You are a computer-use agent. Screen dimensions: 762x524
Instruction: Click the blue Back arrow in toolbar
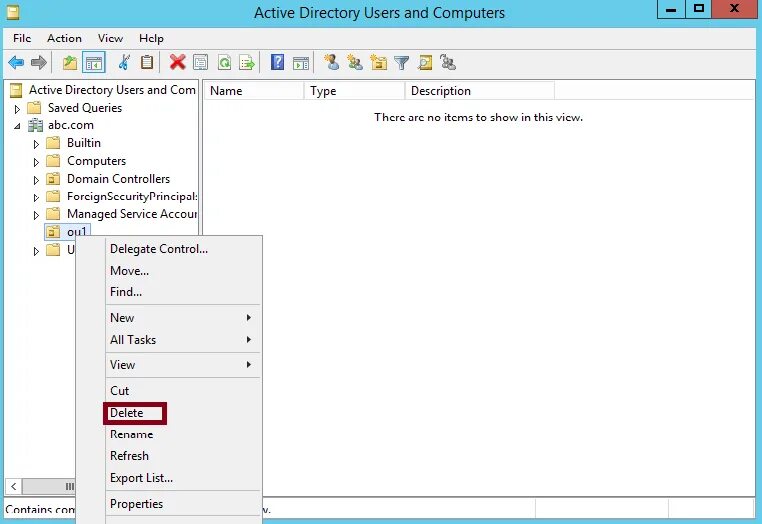[x=16, y=63]
